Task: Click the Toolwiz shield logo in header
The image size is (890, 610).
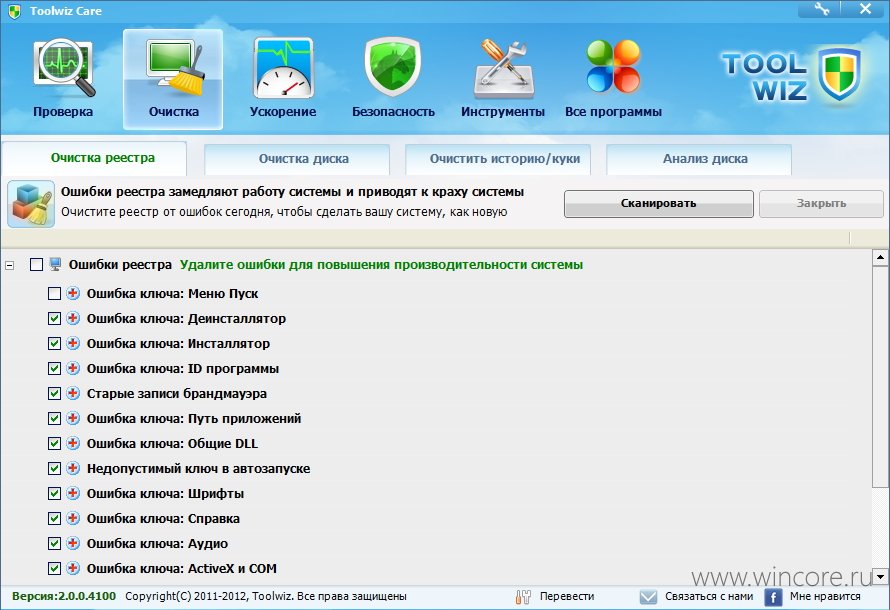Action: click(x=839, y=76)
